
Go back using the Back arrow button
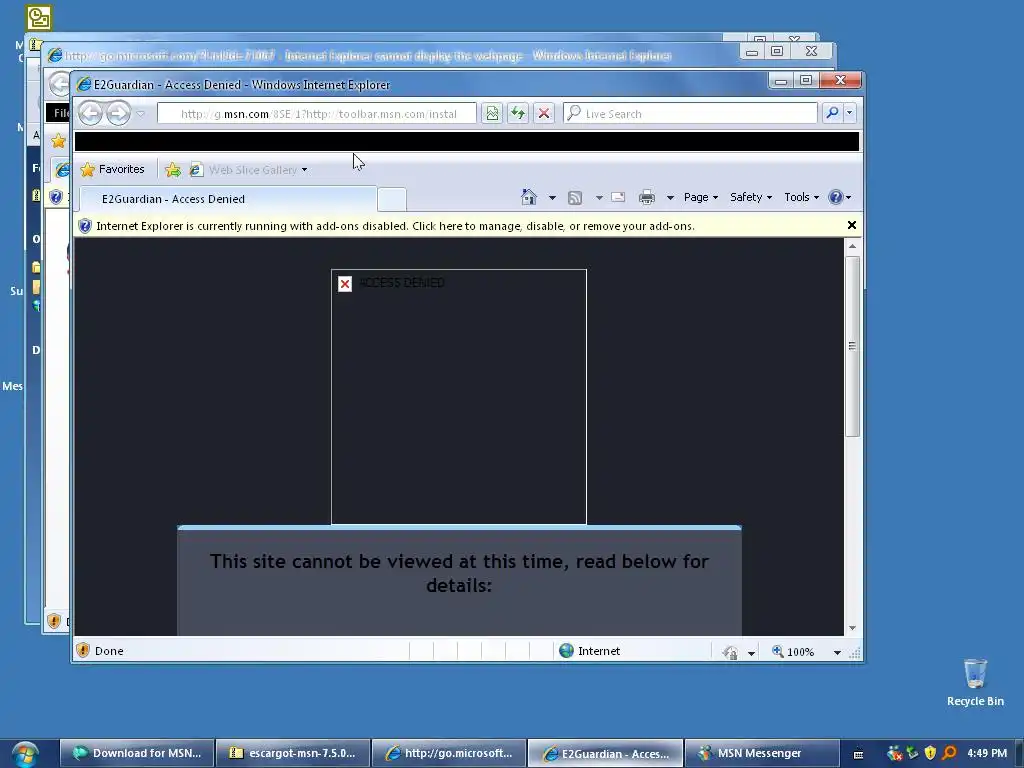[91, 114]
